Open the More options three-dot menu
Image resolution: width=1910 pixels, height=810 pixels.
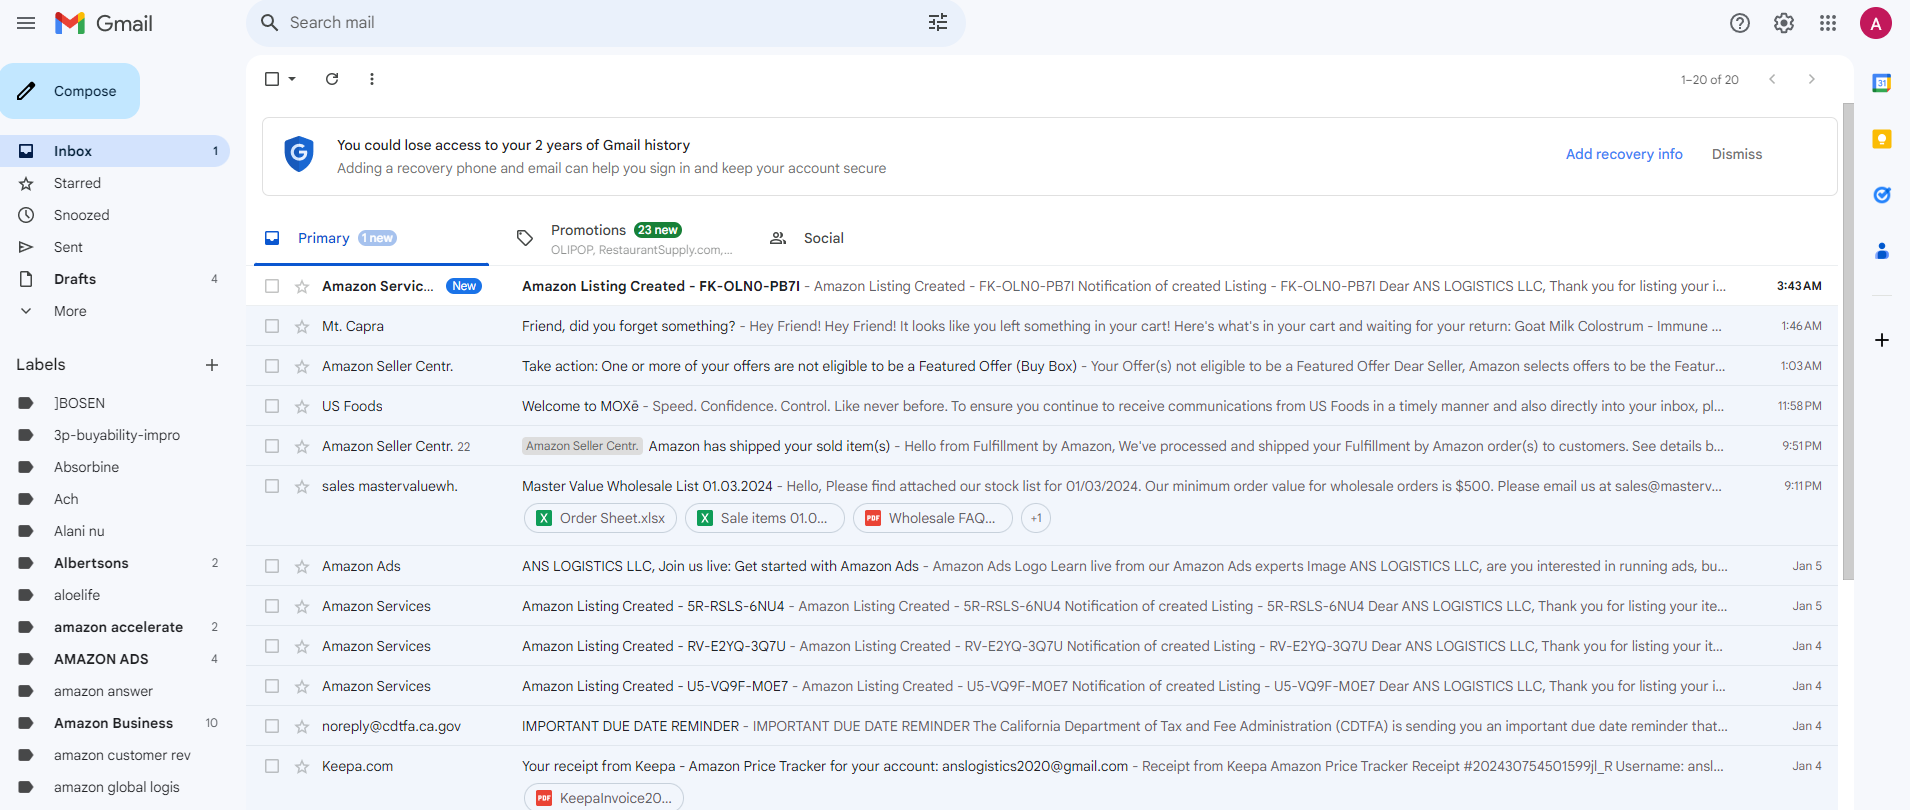pos(372,79)
